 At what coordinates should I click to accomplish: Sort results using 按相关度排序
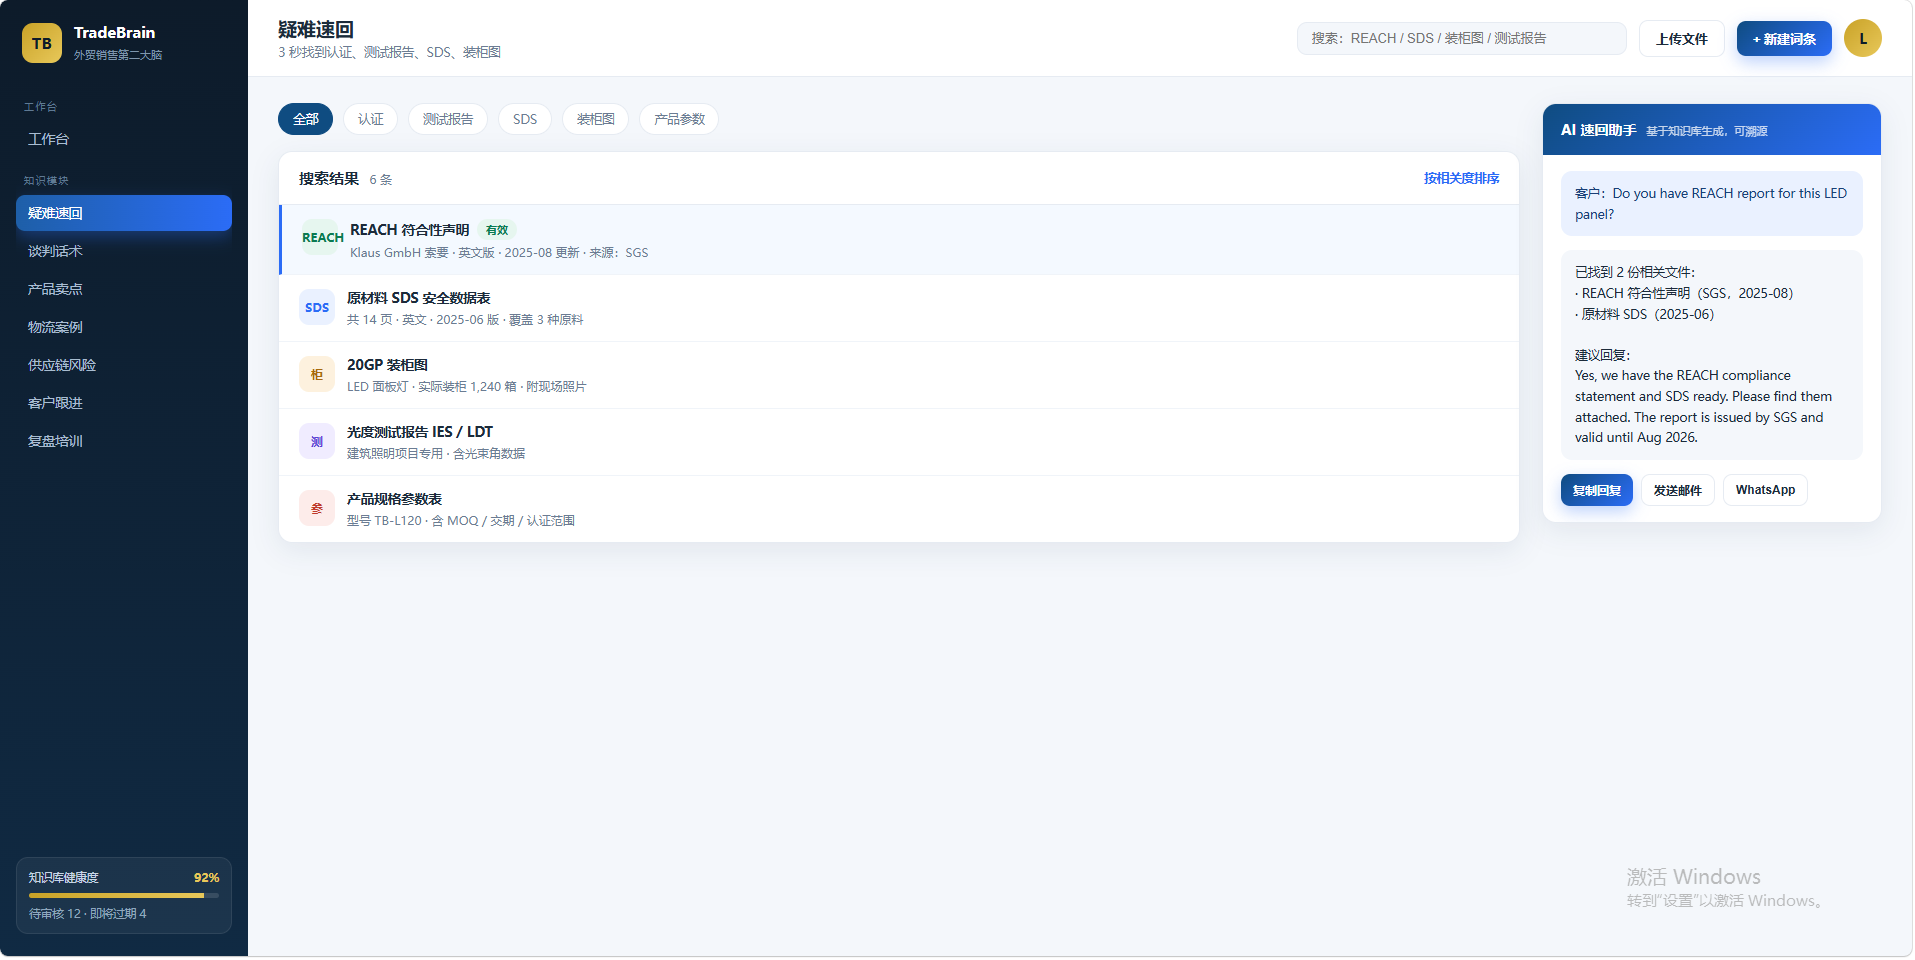(x=1461, y=178)
